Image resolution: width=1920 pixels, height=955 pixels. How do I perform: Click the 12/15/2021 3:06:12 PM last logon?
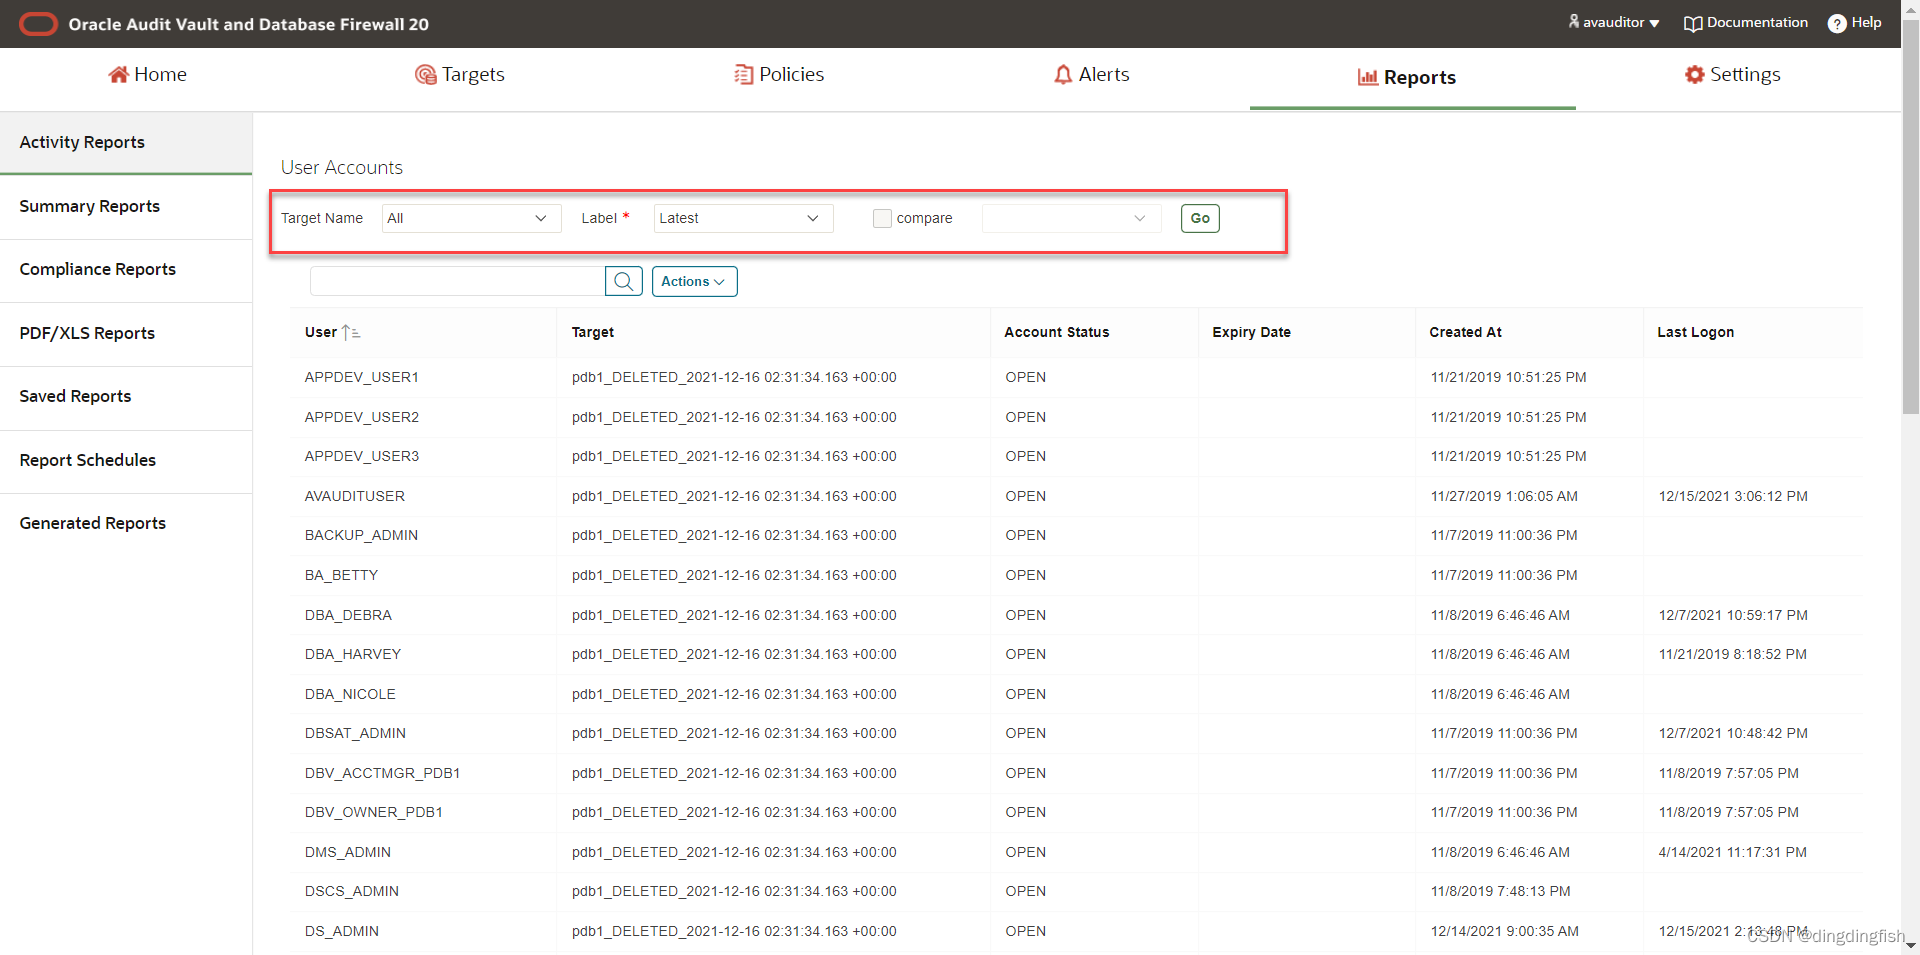(1733, 496)
